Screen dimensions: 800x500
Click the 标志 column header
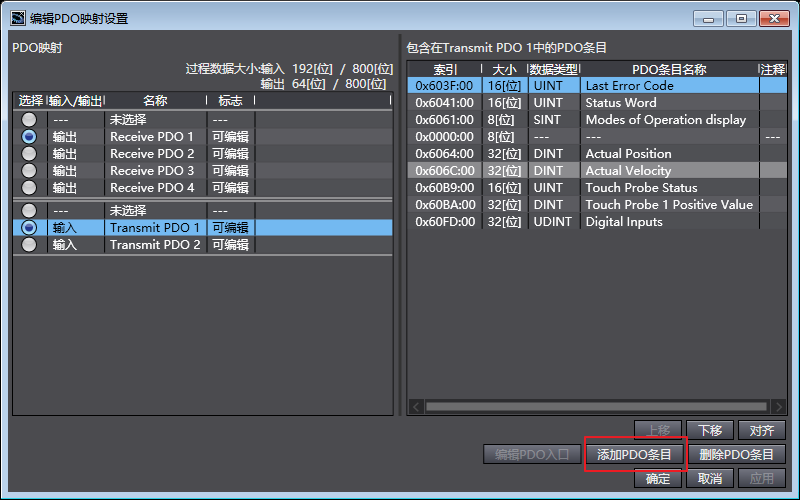click(x=230, y=101)
